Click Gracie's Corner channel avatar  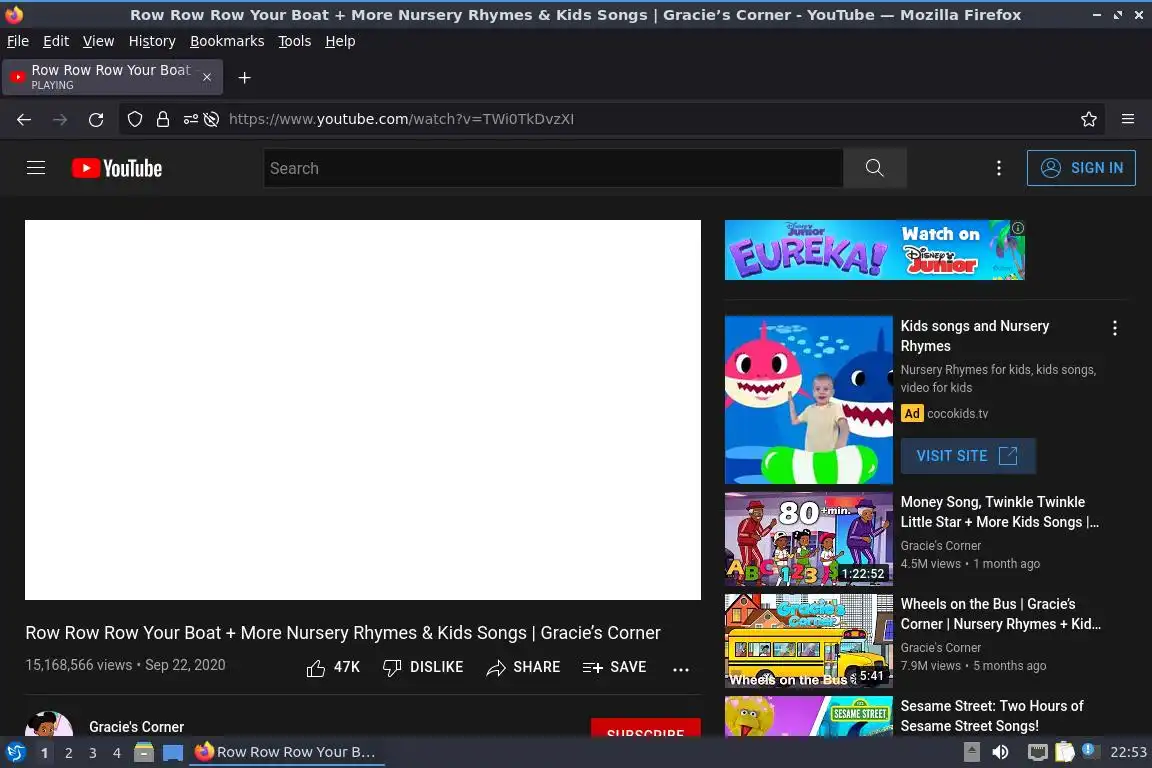(x=49, y=724)
